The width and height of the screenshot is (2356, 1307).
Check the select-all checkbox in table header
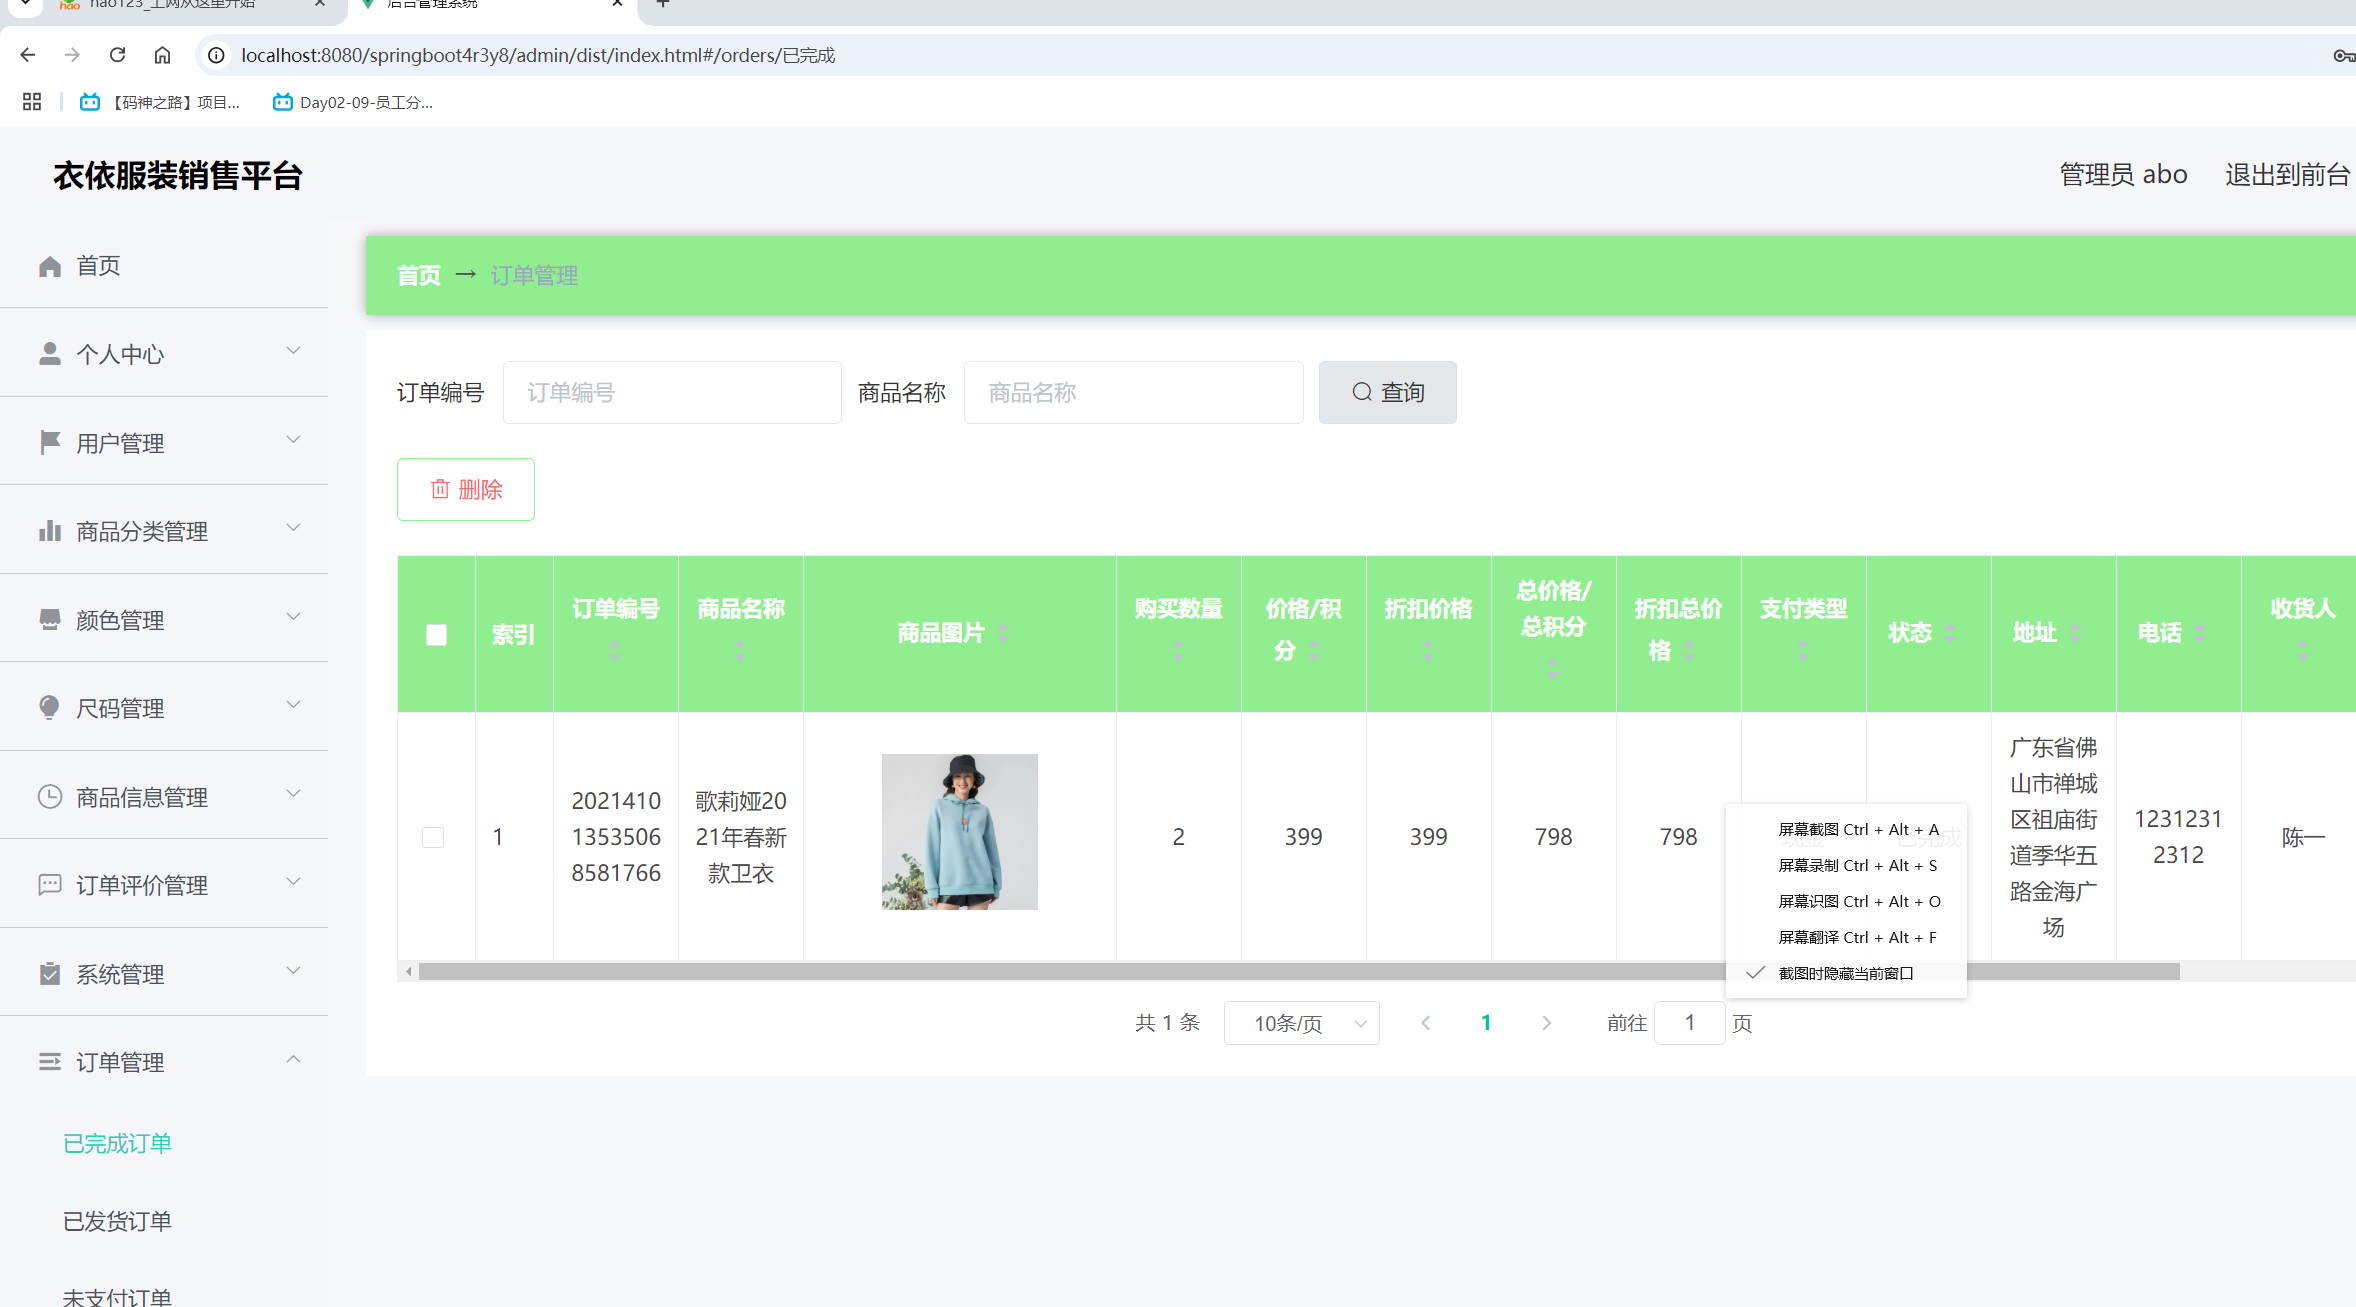coord(436,635)
